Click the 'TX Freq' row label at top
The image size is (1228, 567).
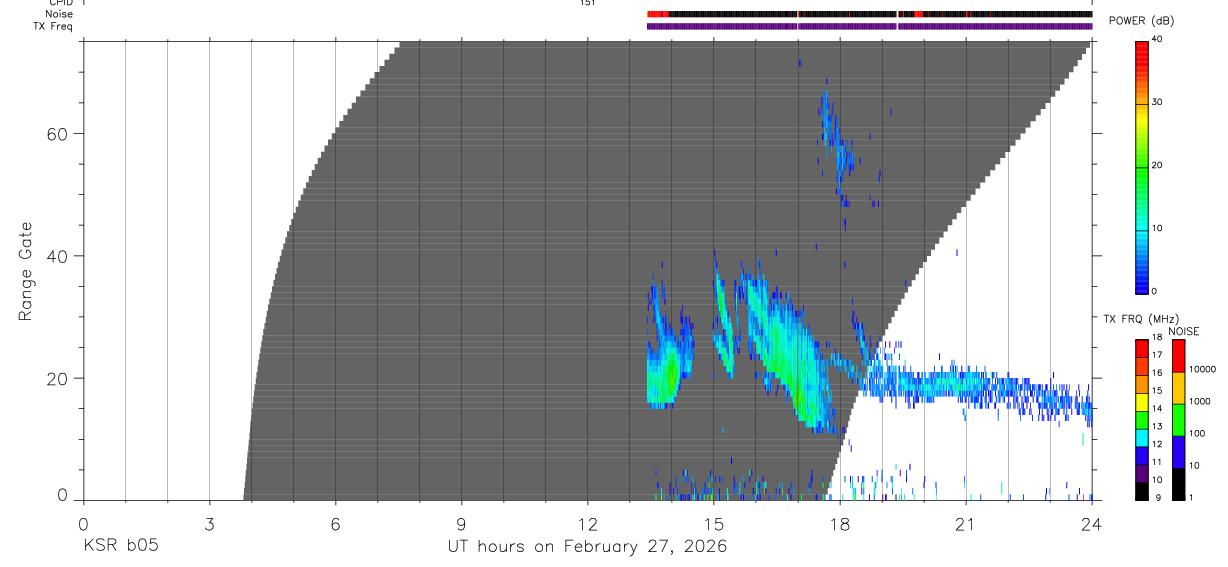(x=54, y=26)
